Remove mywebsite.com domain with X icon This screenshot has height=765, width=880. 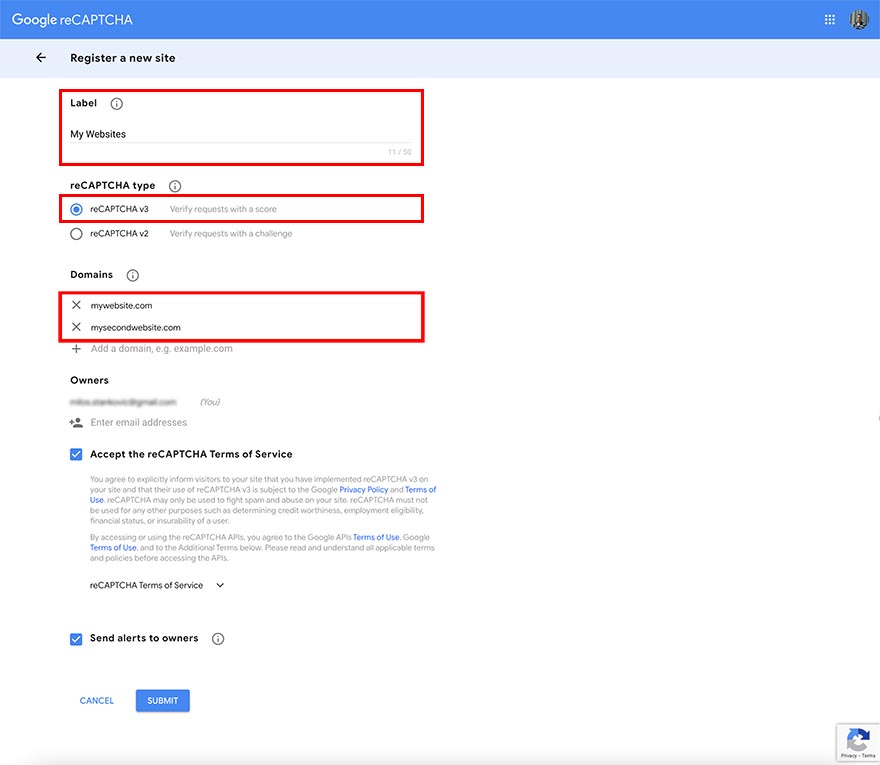[x=76, y=305]
